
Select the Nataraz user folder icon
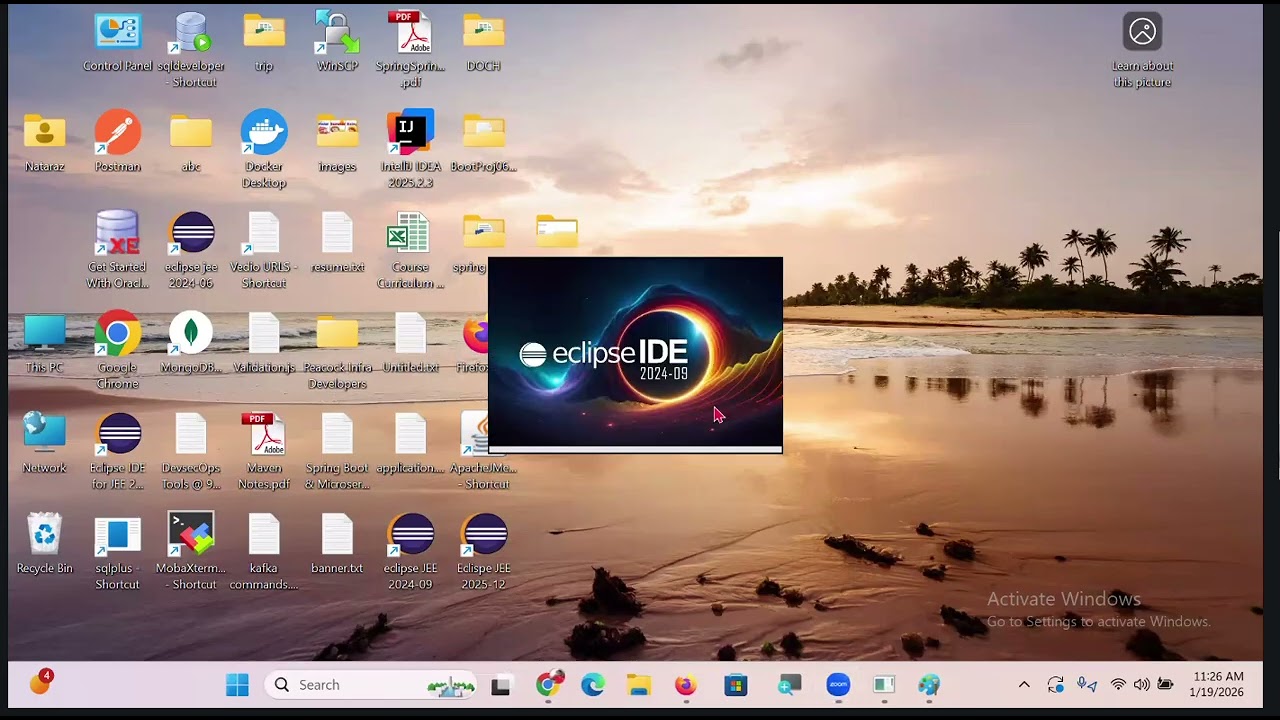tap(44, 142)
